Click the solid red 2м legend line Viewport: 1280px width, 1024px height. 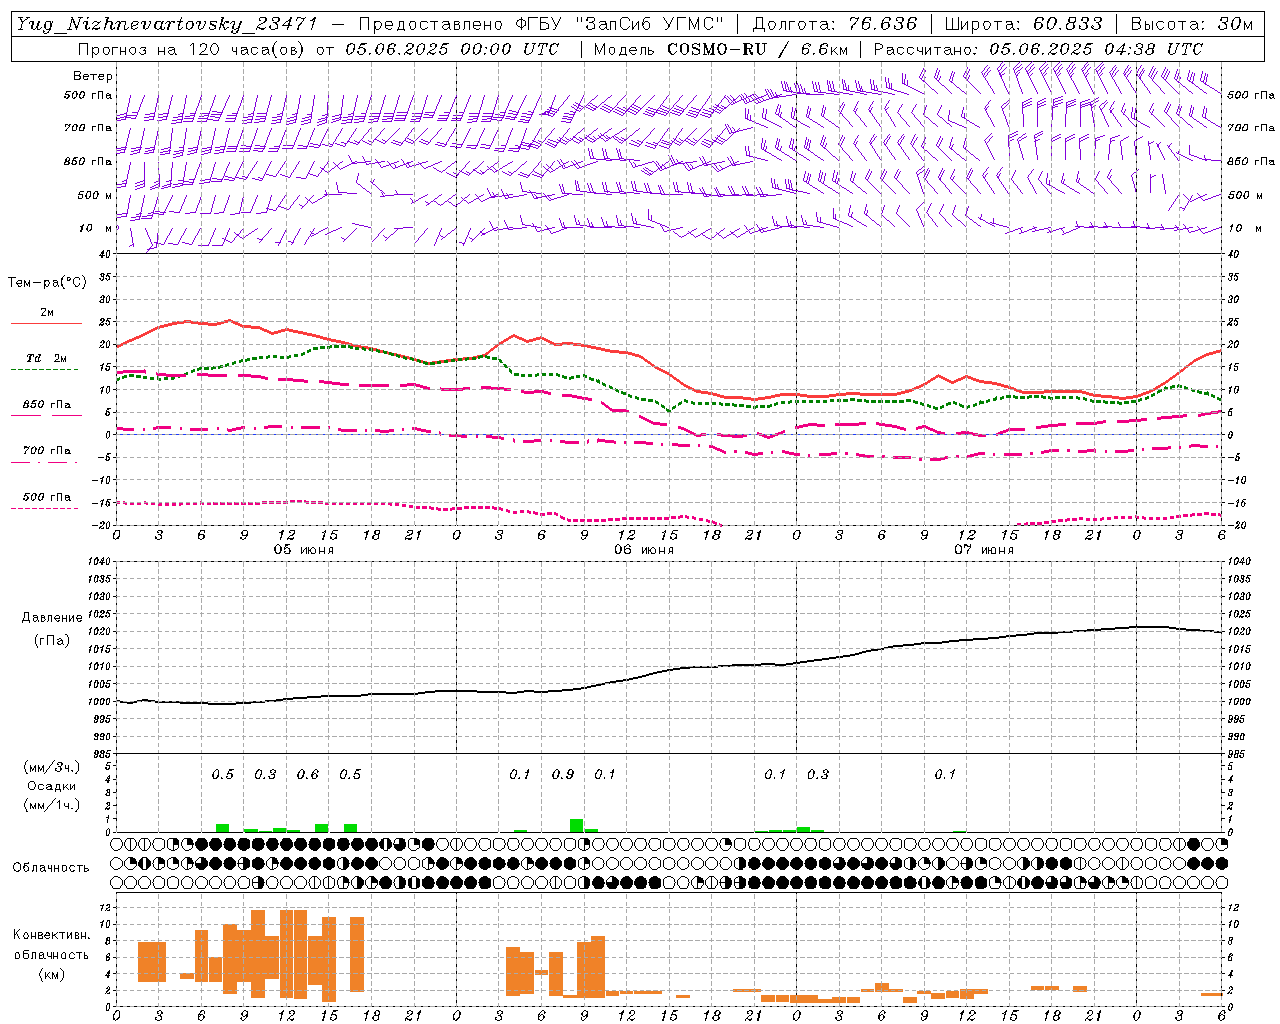[46, 323]
